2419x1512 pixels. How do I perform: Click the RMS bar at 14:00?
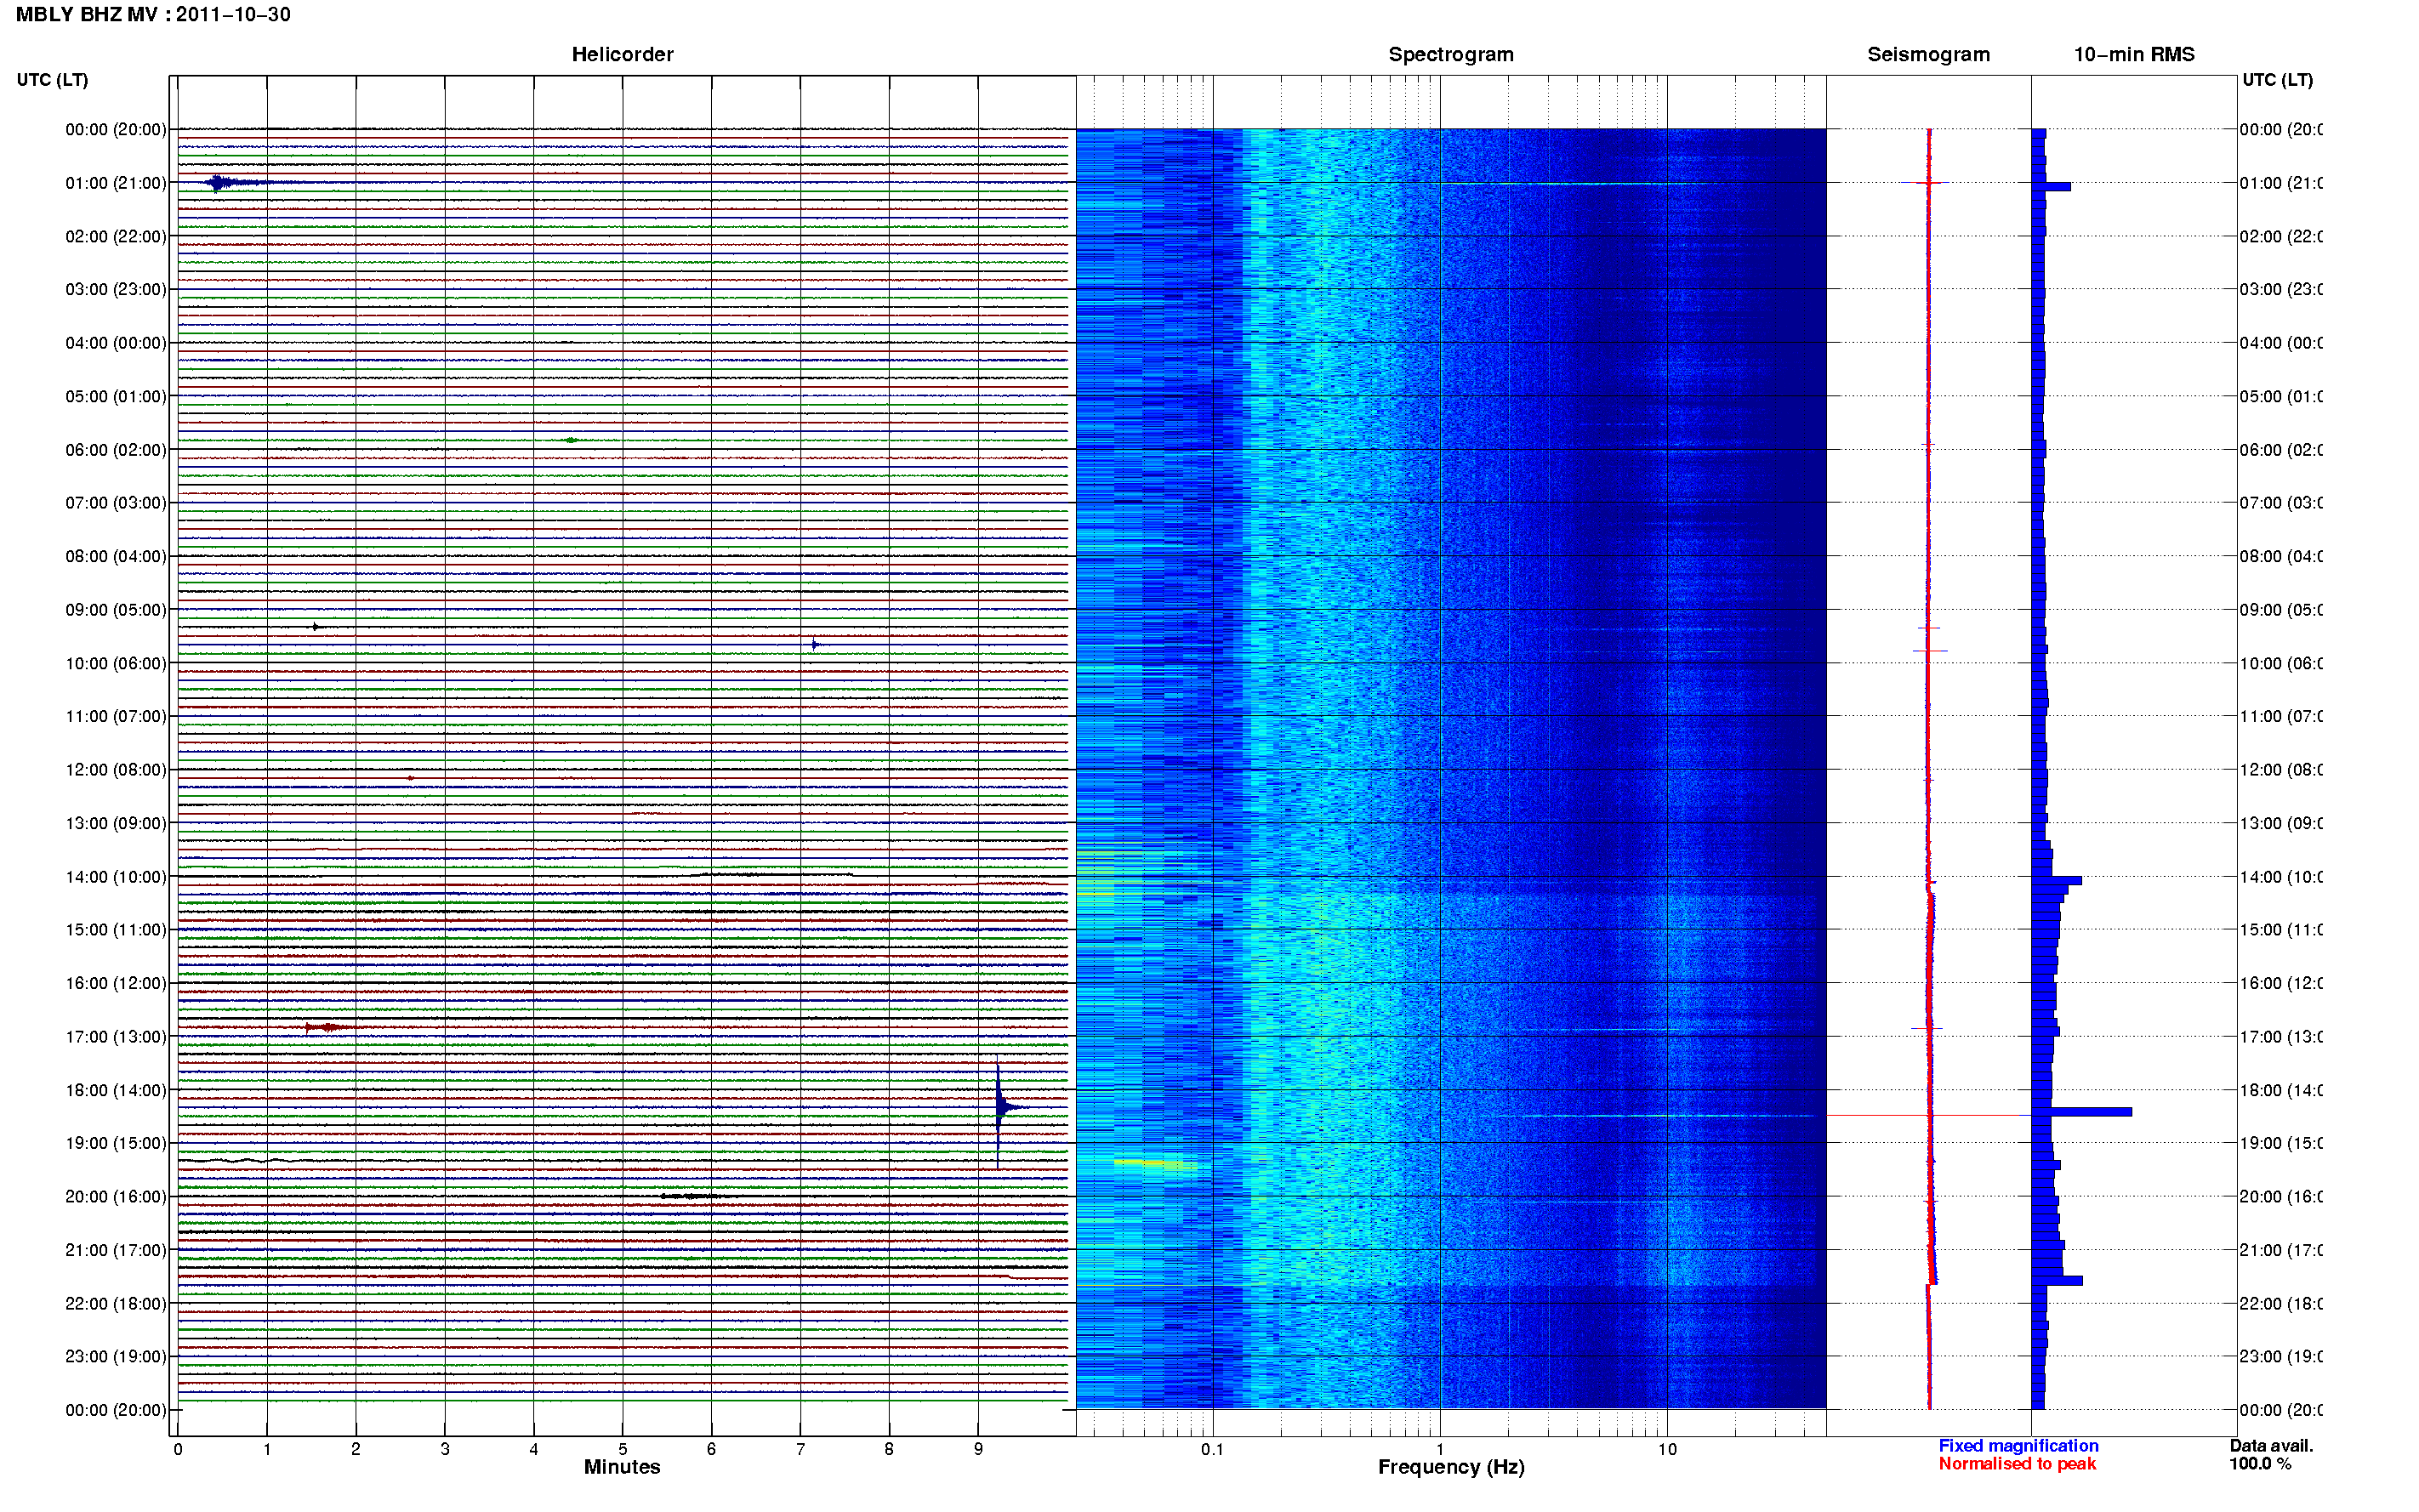[2057, 881]
